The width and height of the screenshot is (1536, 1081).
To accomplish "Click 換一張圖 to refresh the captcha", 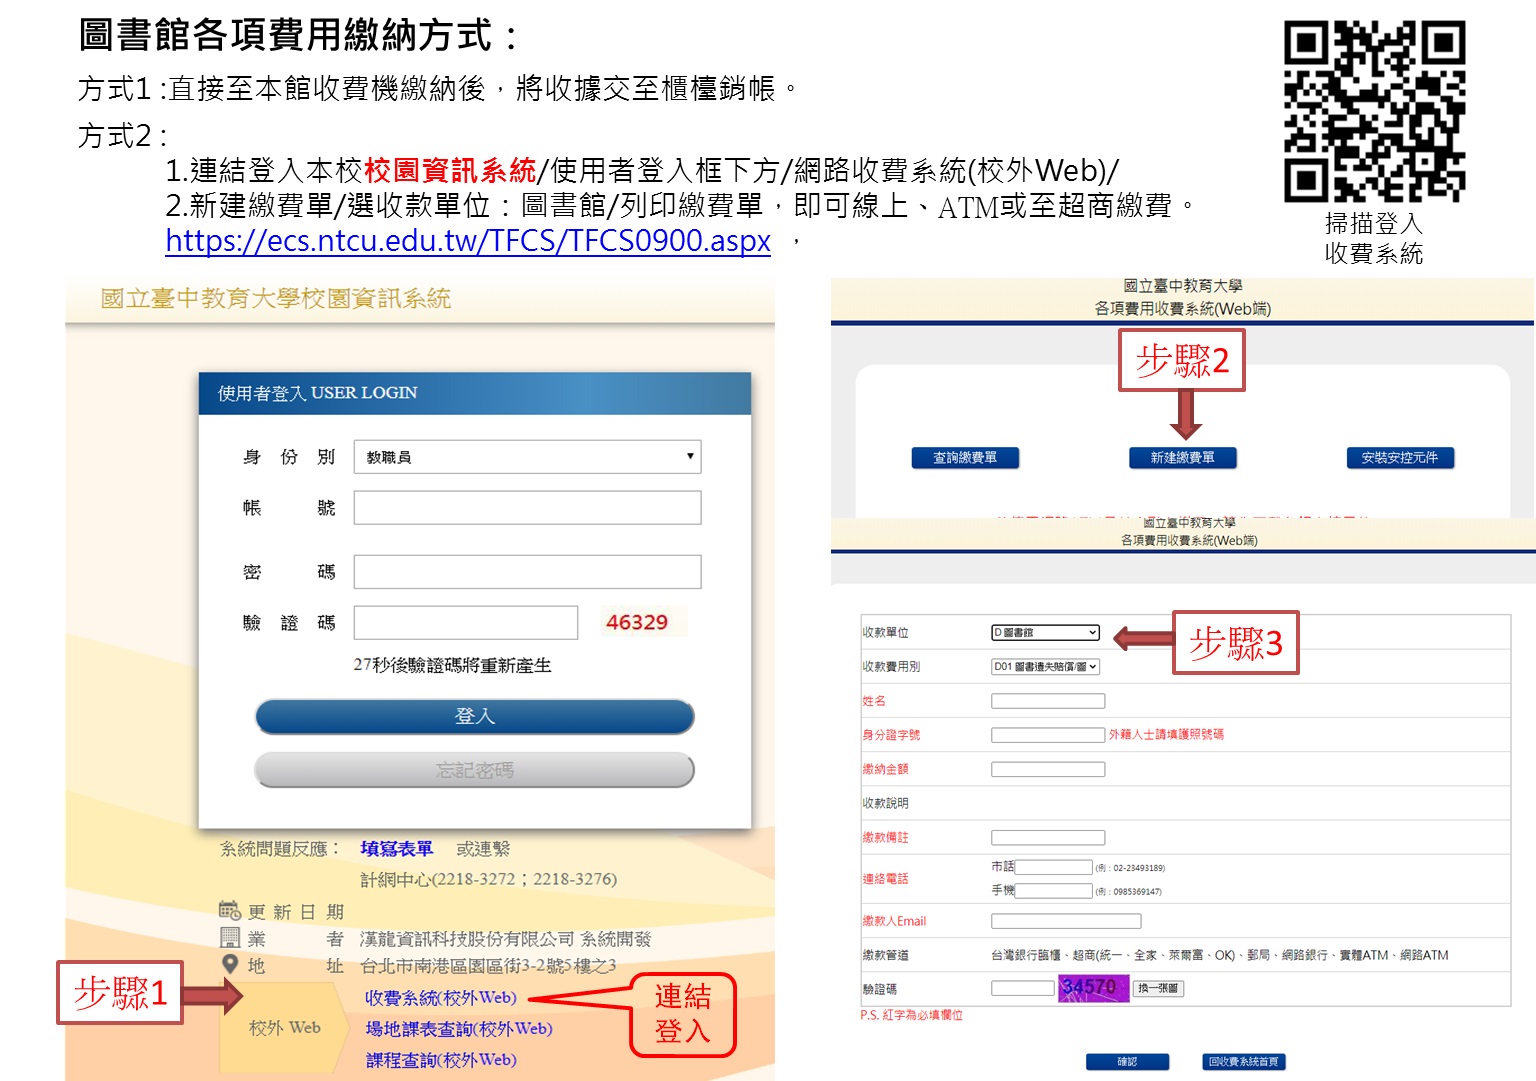I will tap(1158, 988).
